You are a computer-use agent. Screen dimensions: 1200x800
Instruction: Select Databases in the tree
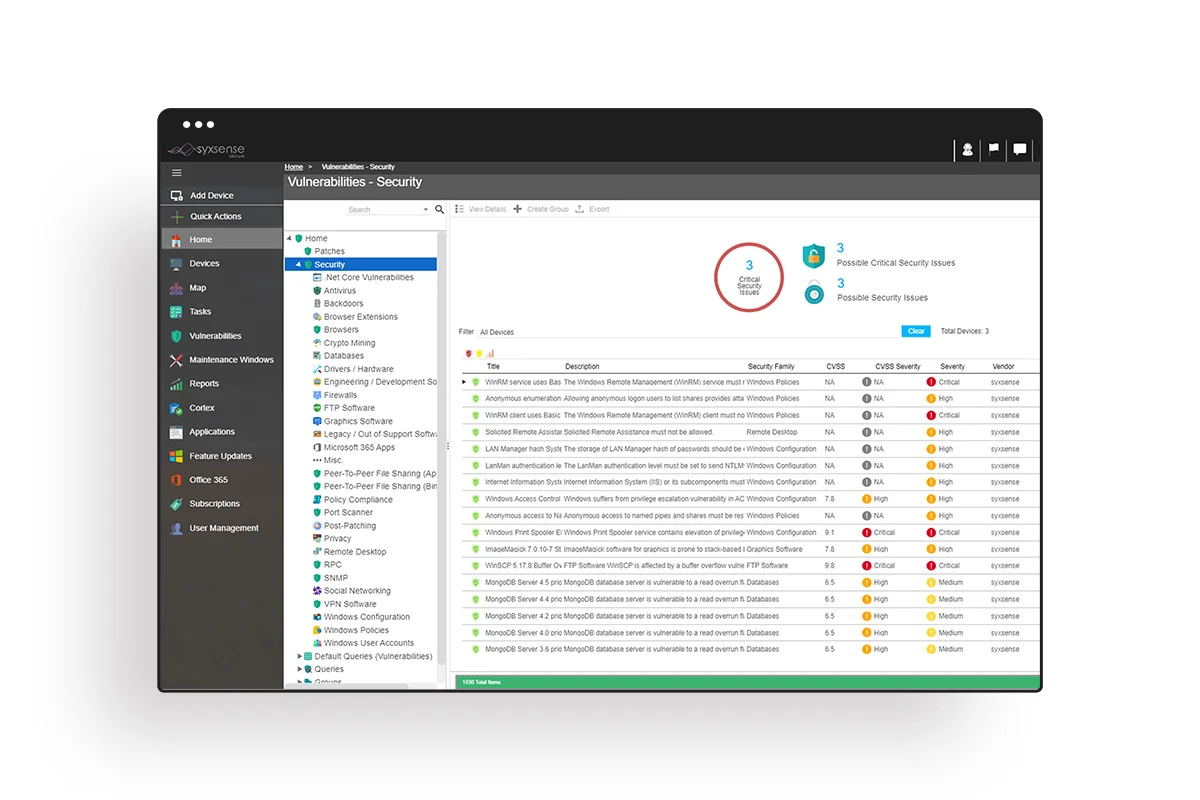point(344,356)
